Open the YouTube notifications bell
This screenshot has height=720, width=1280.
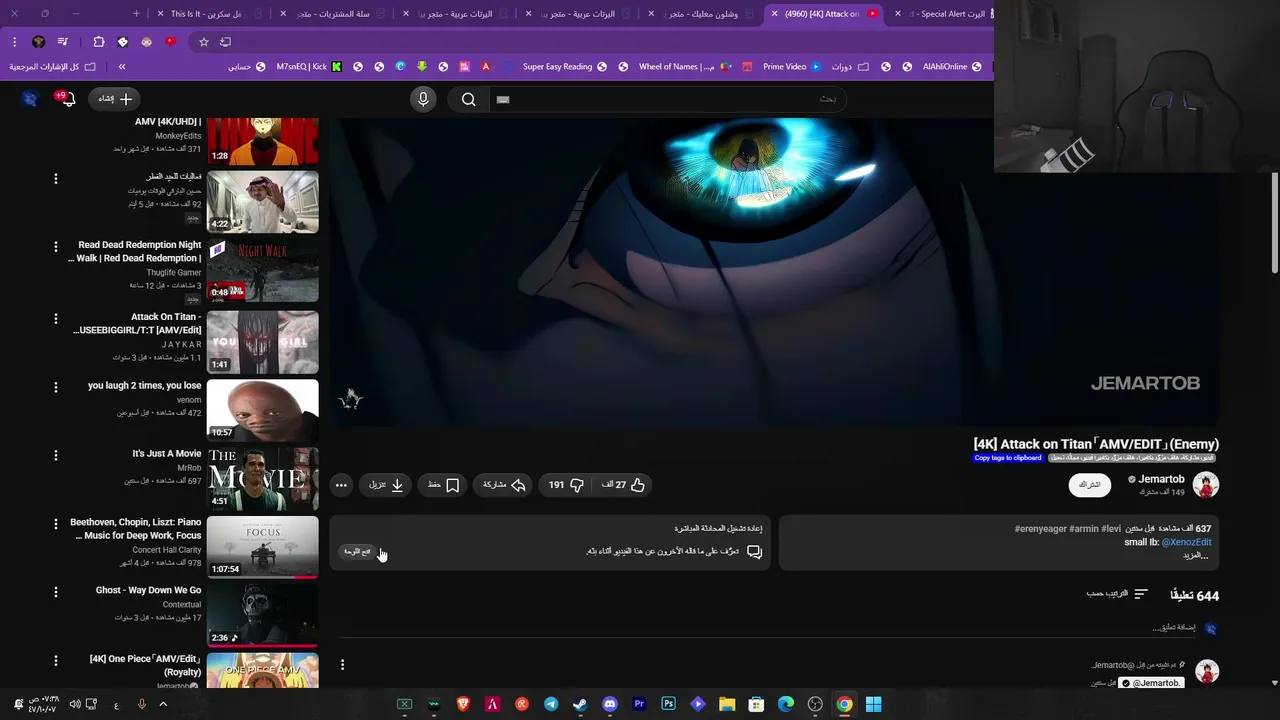(67, 99)
